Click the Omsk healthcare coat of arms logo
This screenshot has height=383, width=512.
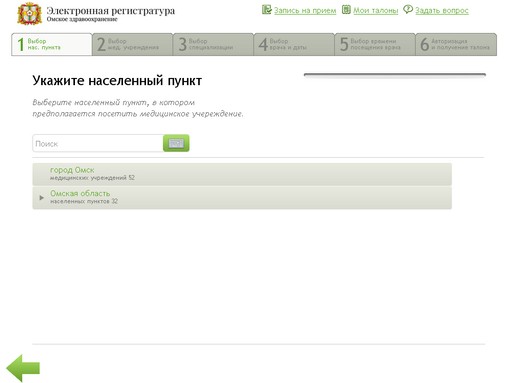(30, 14)
